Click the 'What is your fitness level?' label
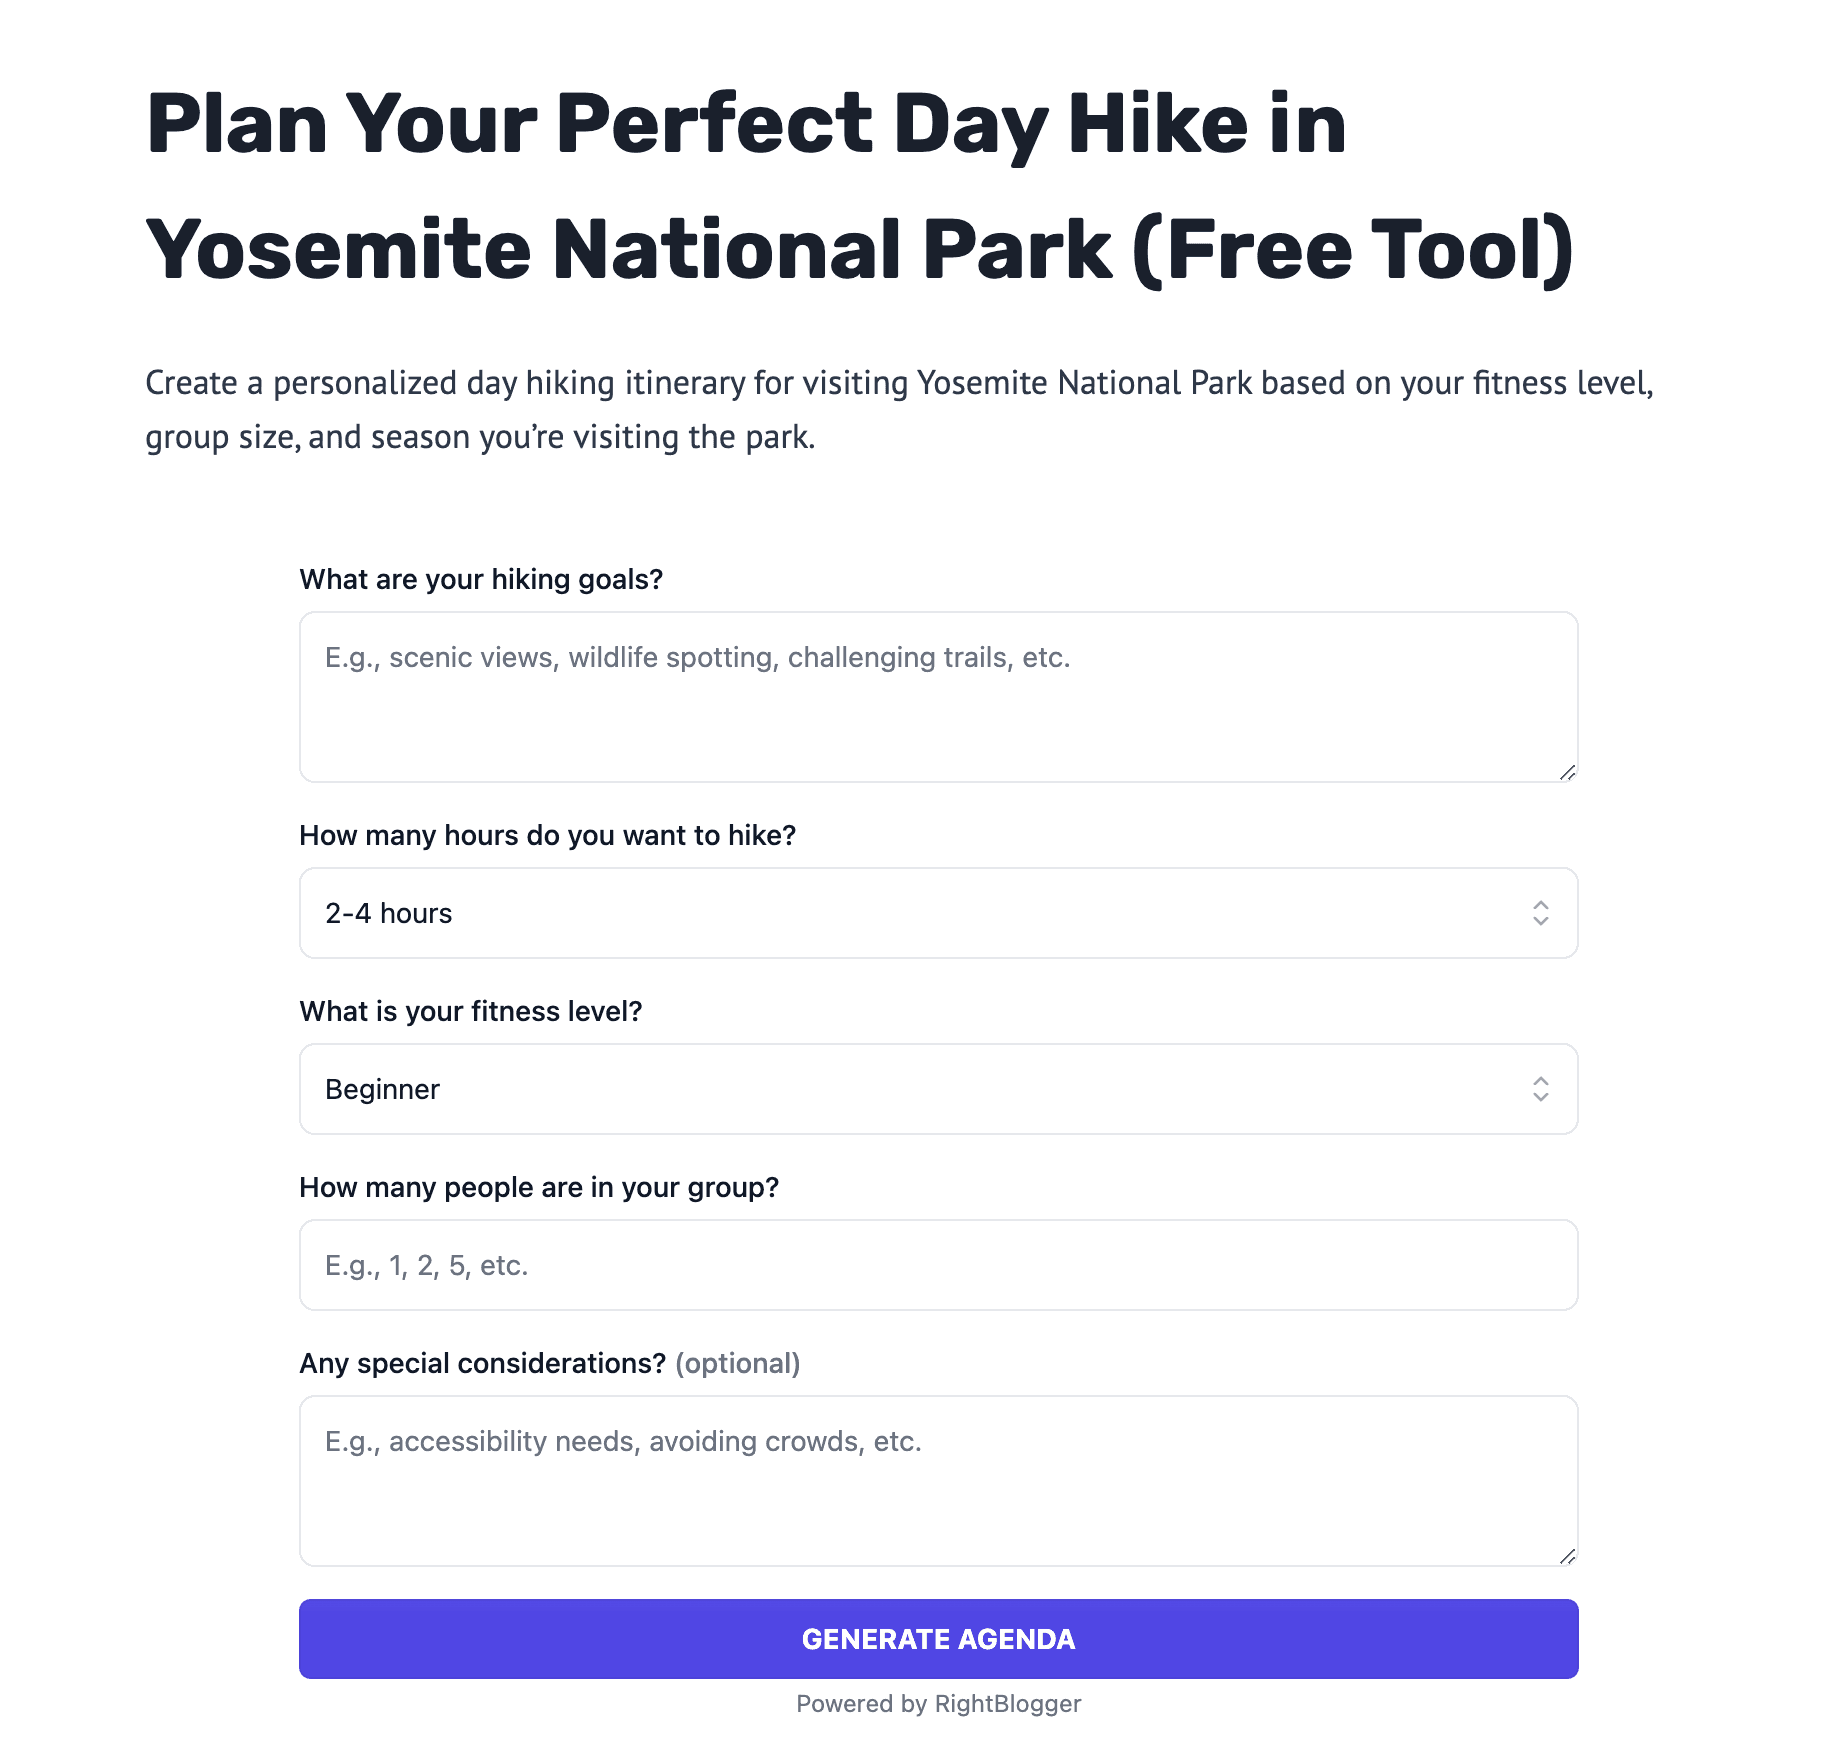This screenshot has width=1826, height=1762. (472, 1011)
